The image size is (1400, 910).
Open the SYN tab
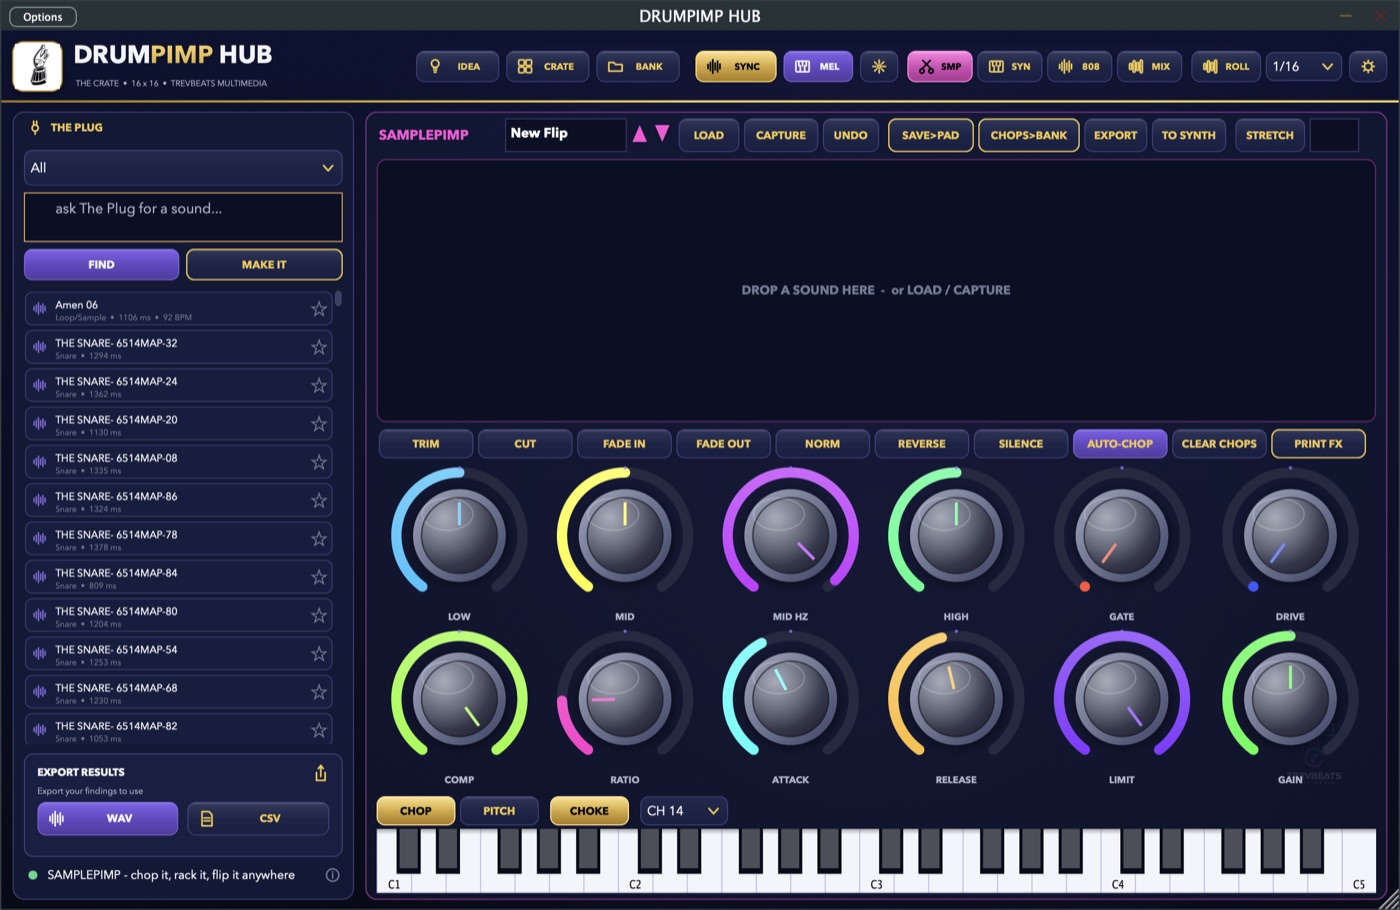pyautogui.click(x=1010, y=67)
